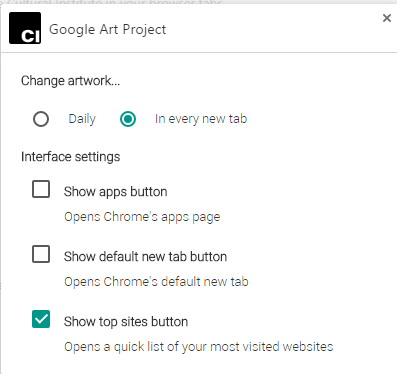Screen dimensions: 397x374
Task: Tick the Show default new tab button checkbox
Action: pos(41,254)
